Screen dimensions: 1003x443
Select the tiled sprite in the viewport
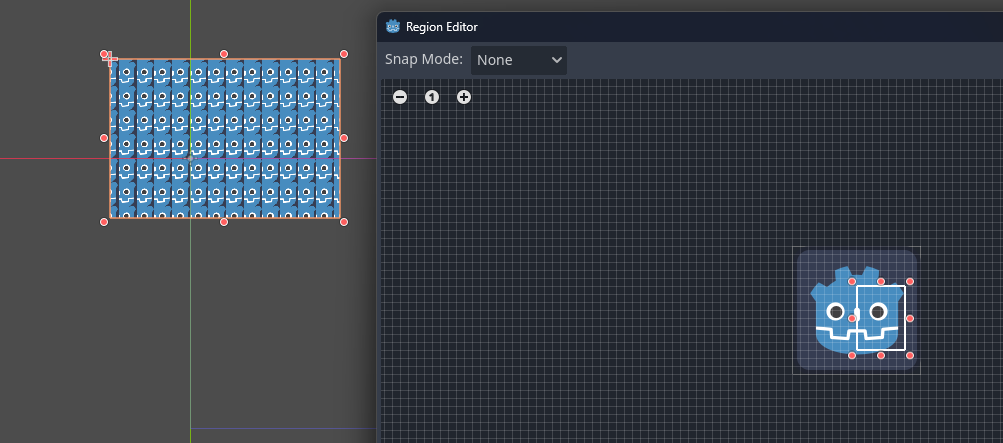(225, 138)
